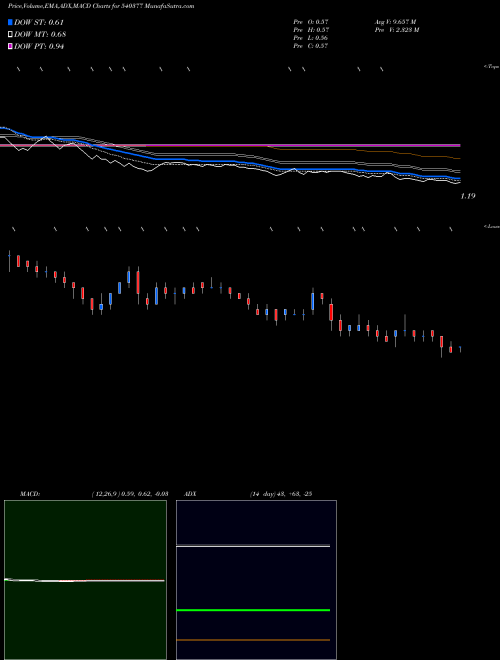Click the '<-Tops' label at right edge
The height and width of the screenshot is (660, 500).
[x=491, y=67]
